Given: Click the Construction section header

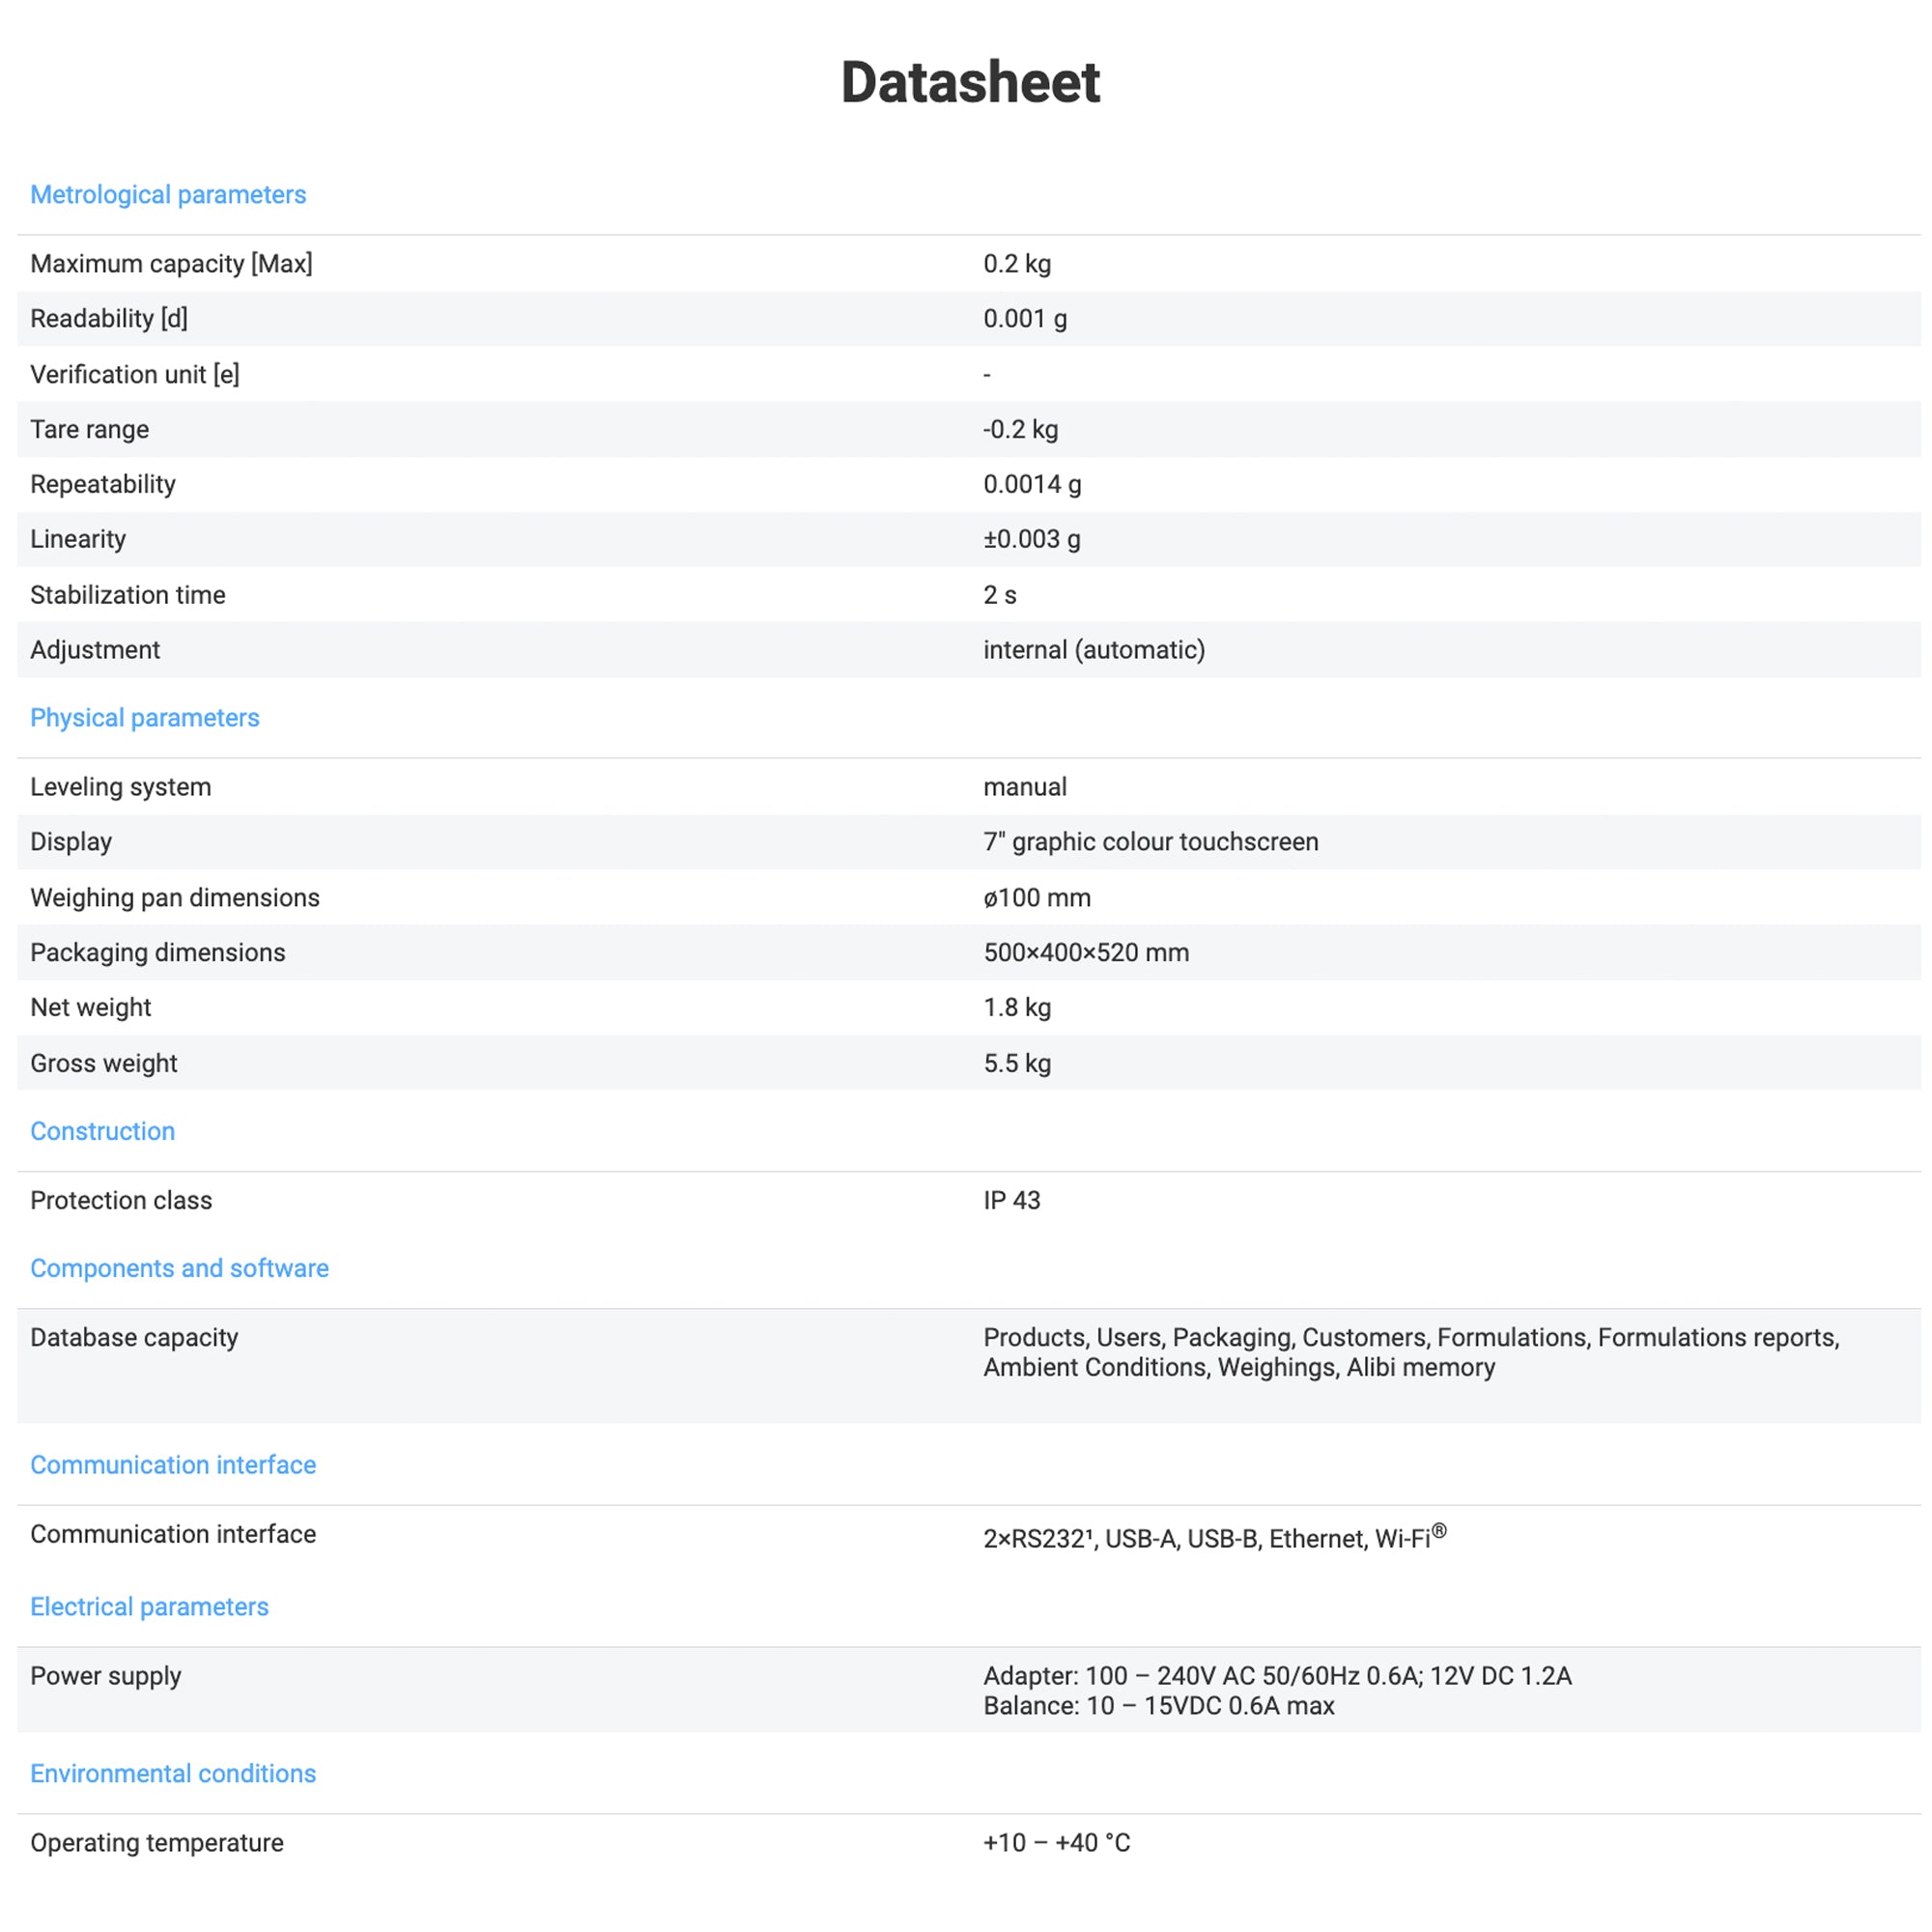Looking at the screenshot, I should click(102, 1130).
